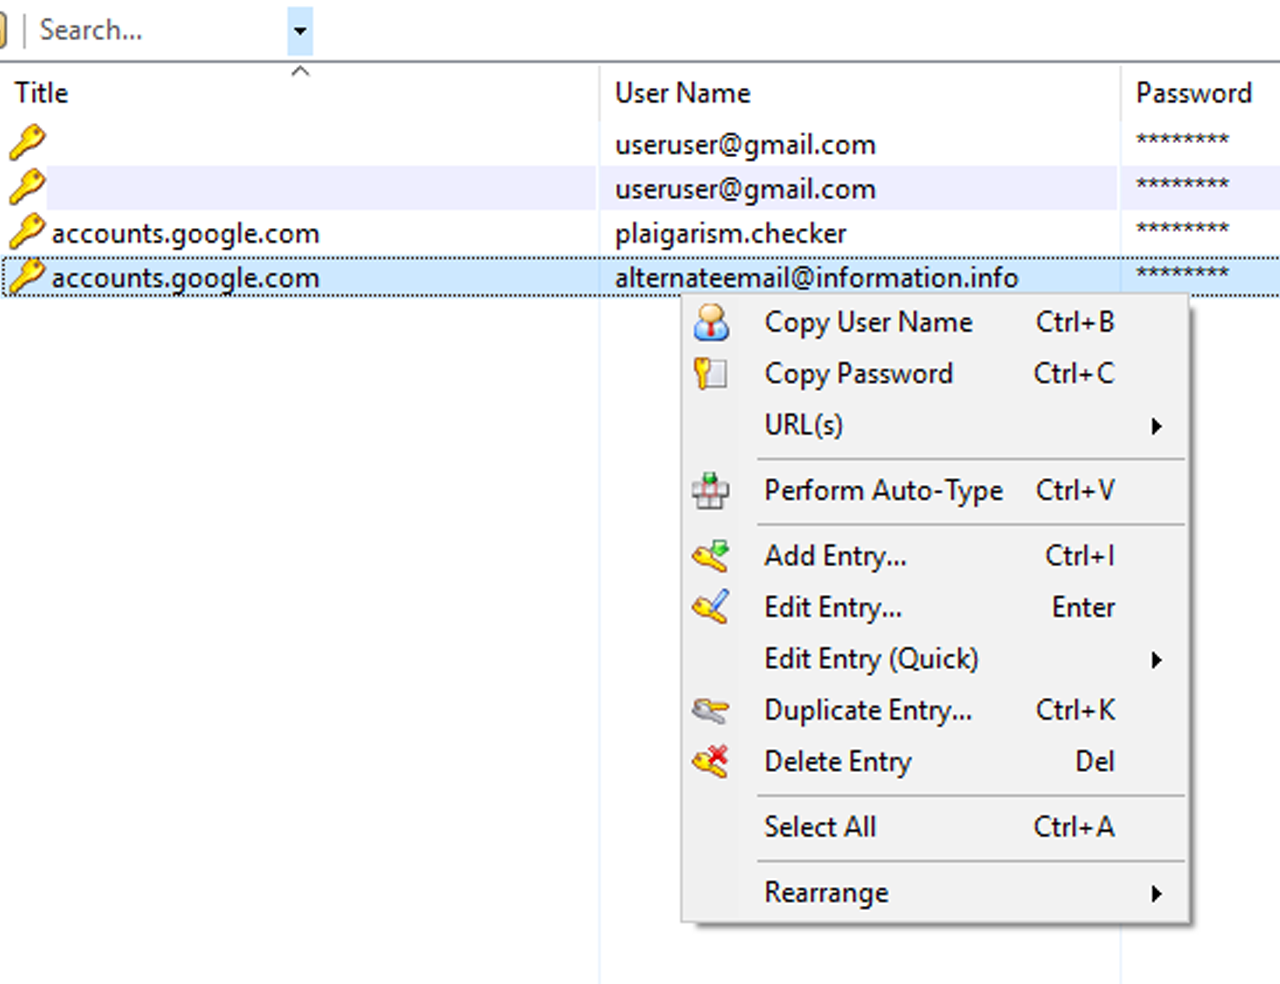Click masked password in plaigarism.checker row
Image resolution: width=1280 pixels, height=984 pixels.
(1182, 229)
